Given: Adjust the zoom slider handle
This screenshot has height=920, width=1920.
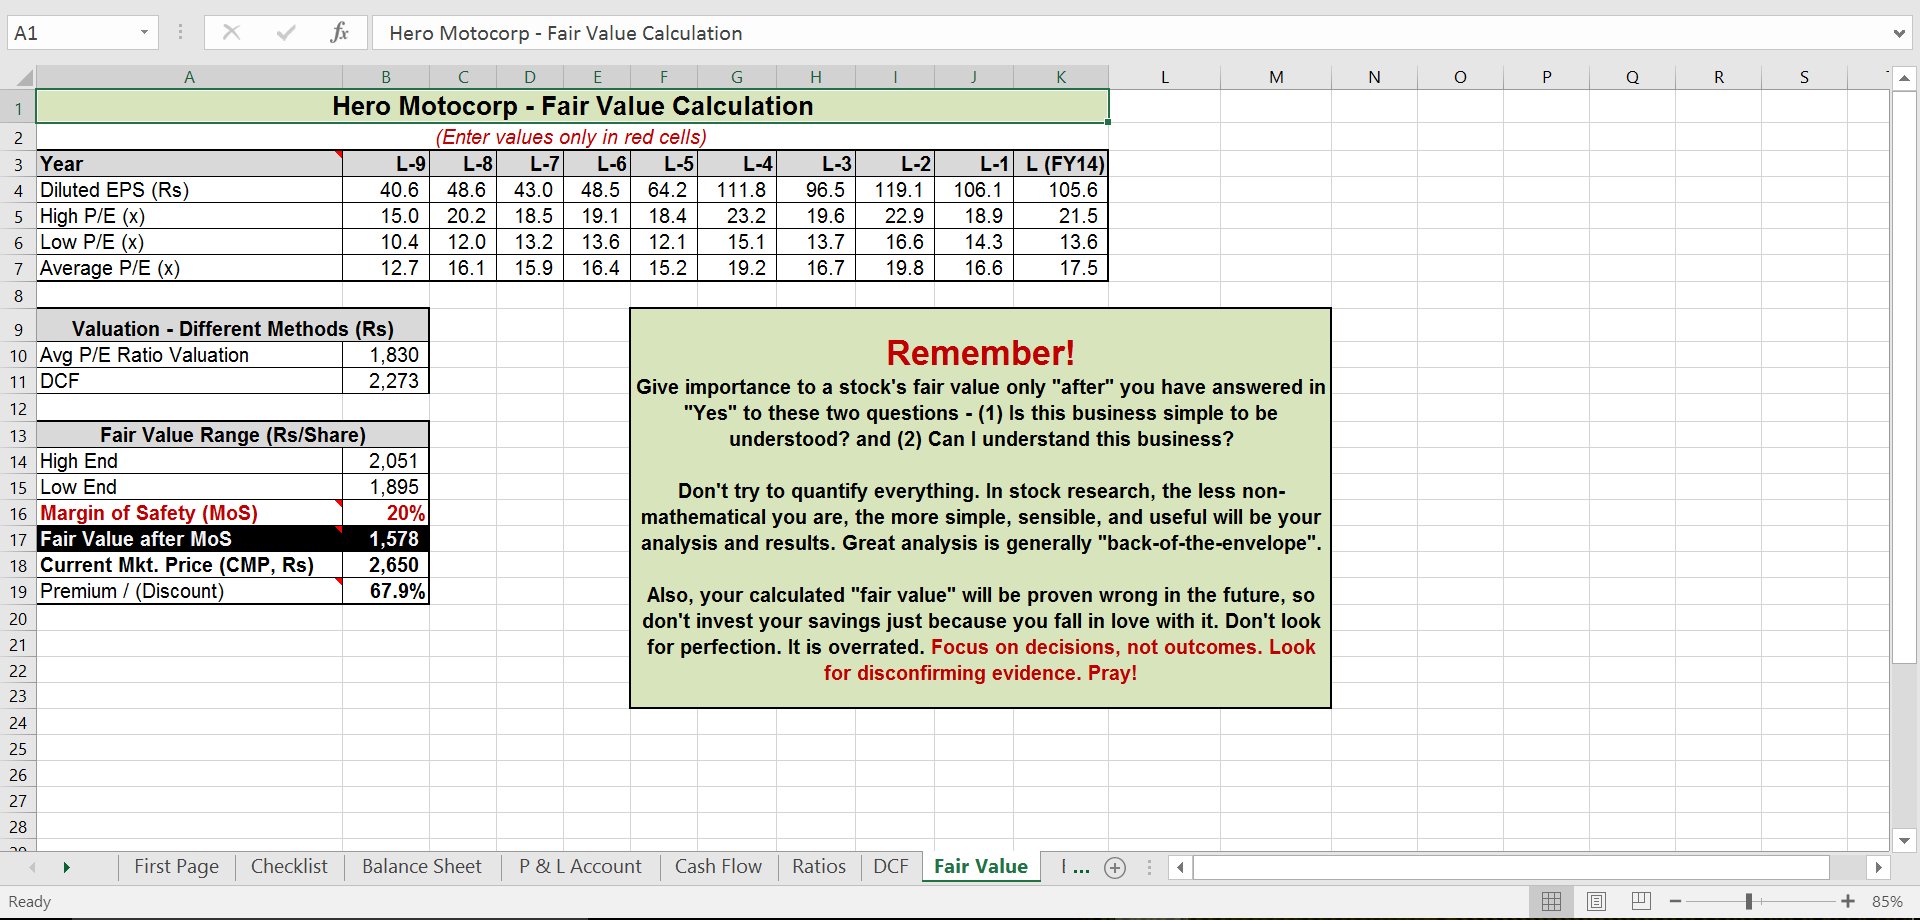Looking at the screenshot, I should (x=1749, y=901).
